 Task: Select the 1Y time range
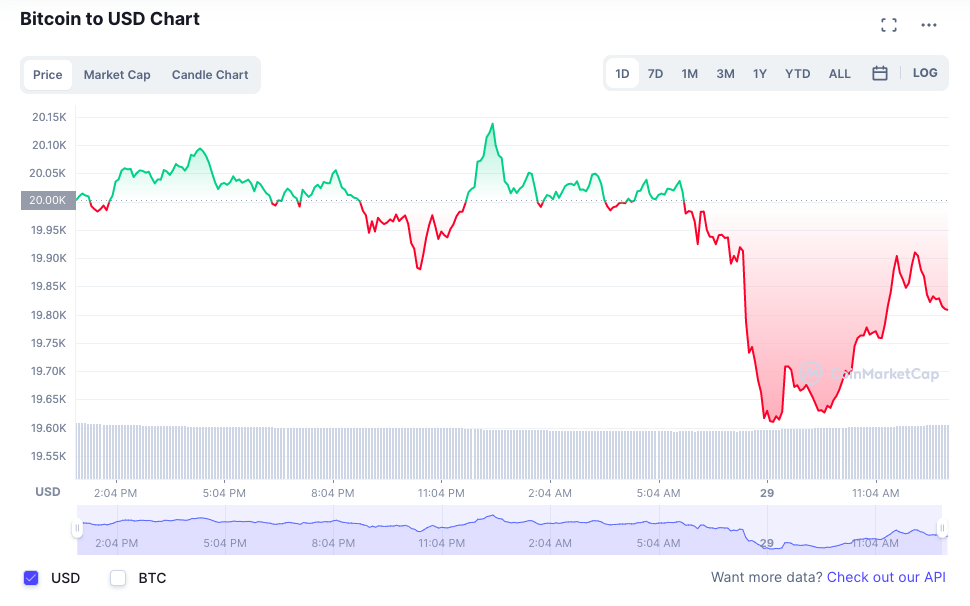(760, 73)
